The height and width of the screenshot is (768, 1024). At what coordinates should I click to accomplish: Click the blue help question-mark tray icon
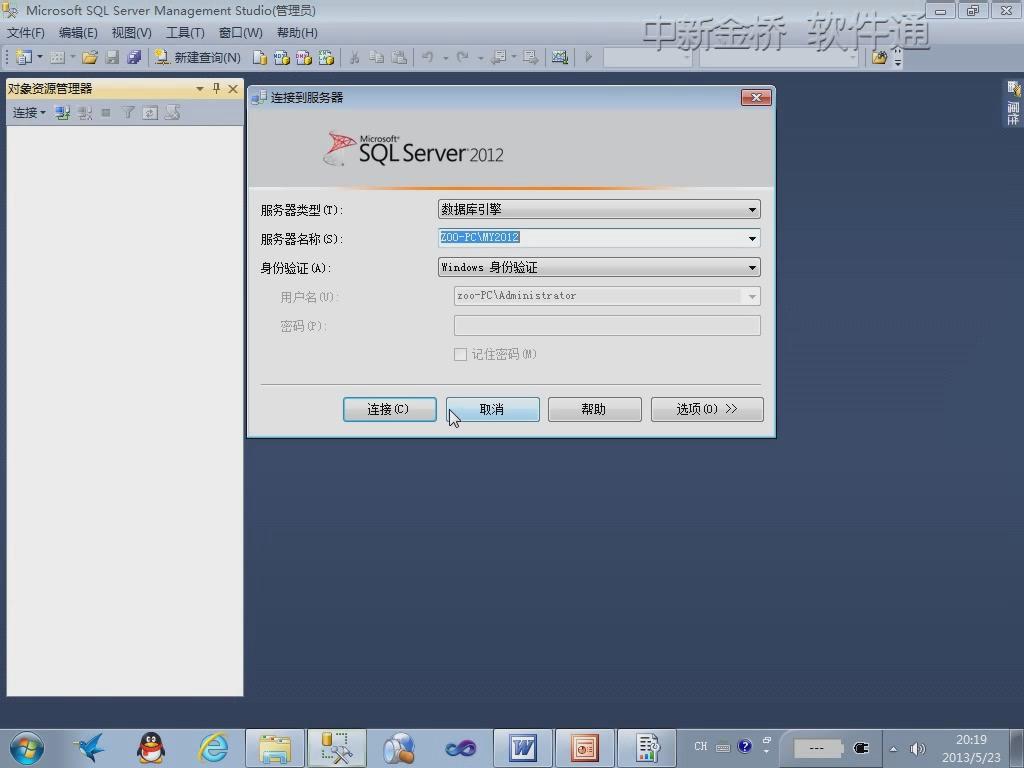744,746
